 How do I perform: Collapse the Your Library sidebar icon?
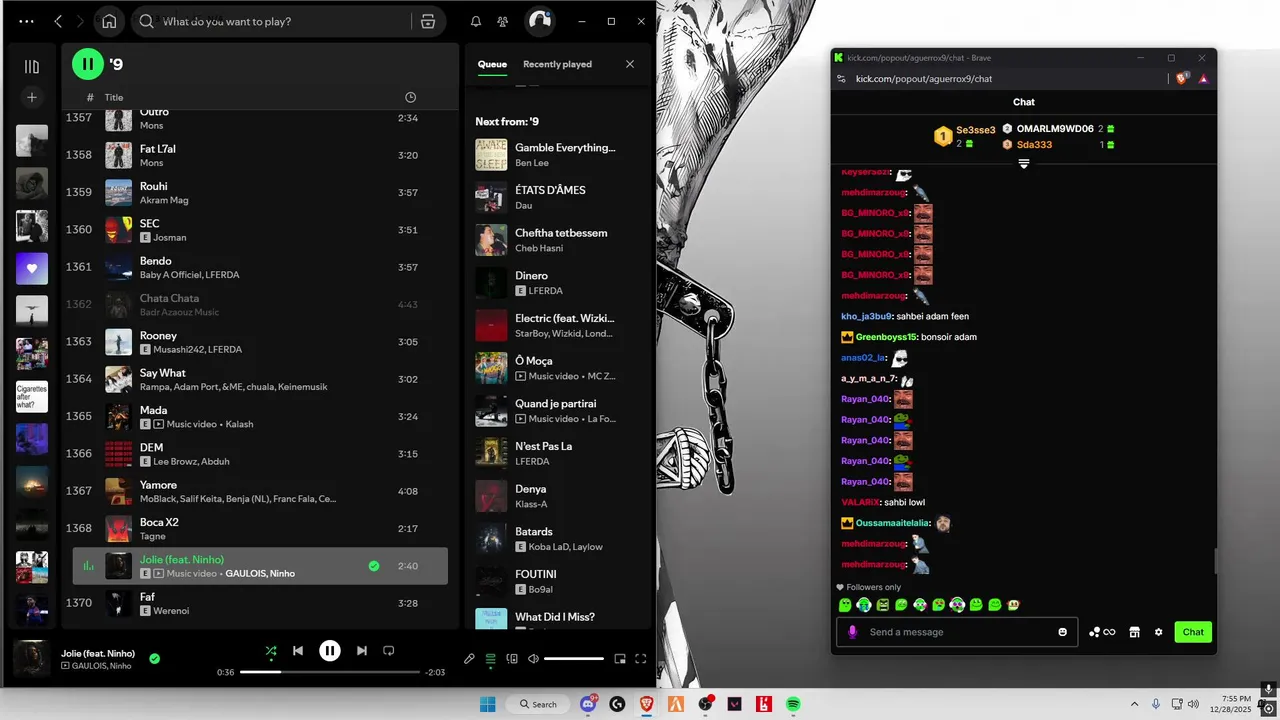(32, 66)
